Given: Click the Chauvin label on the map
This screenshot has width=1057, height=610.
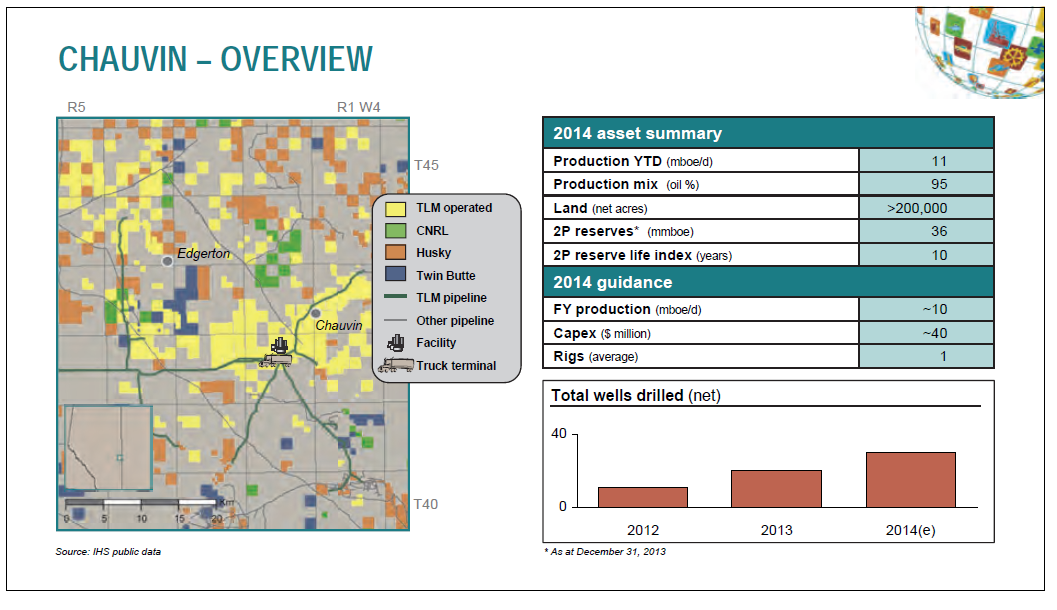Looking at the screenshot, I should click(x=339, y=326).
